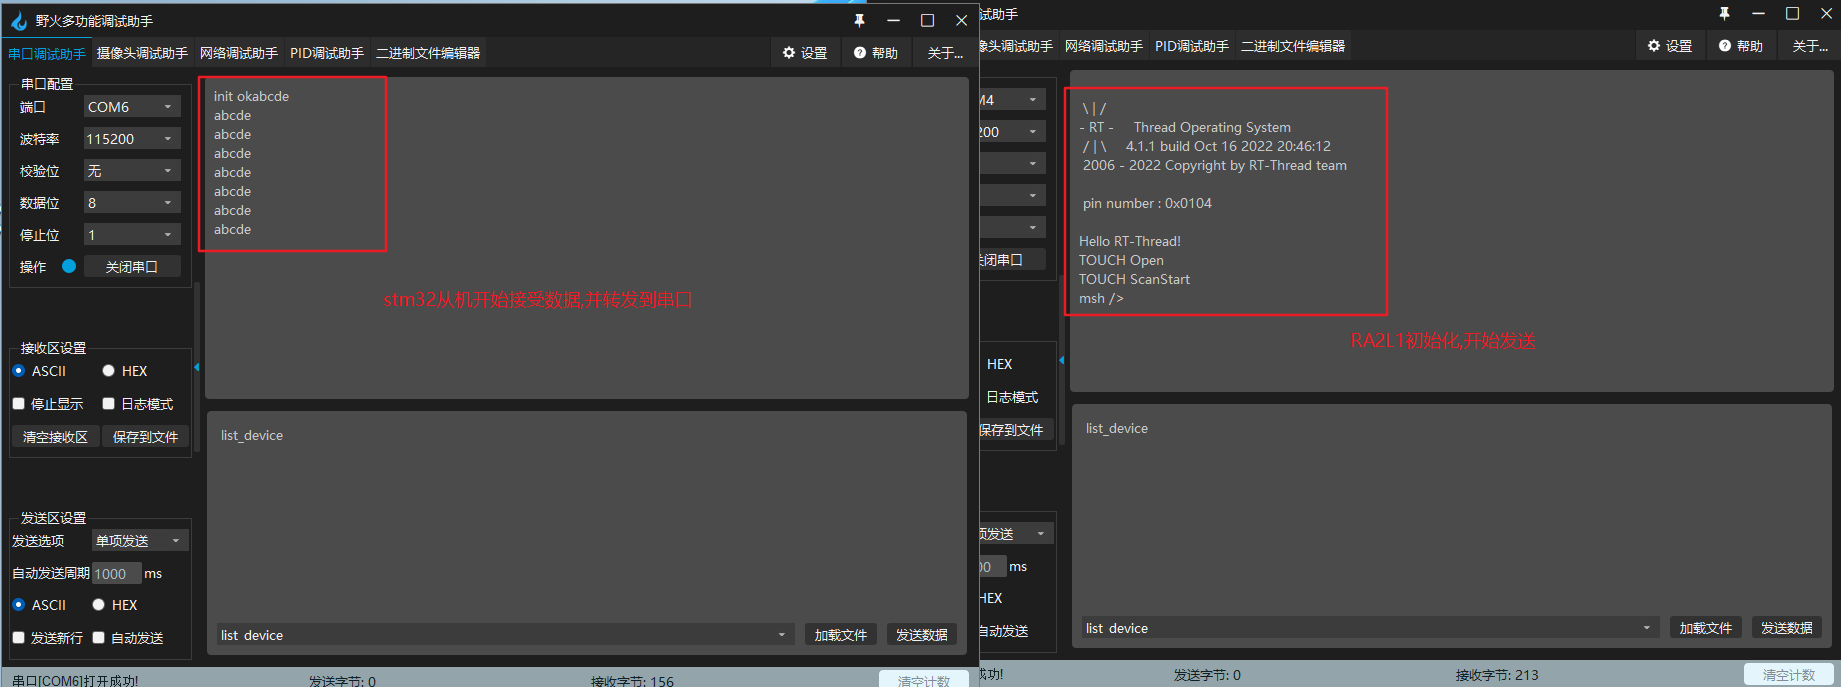This screenshot has width=1841, height=687.
Task: Click 保存到文件 button in left window
Action: pos(145,437)
